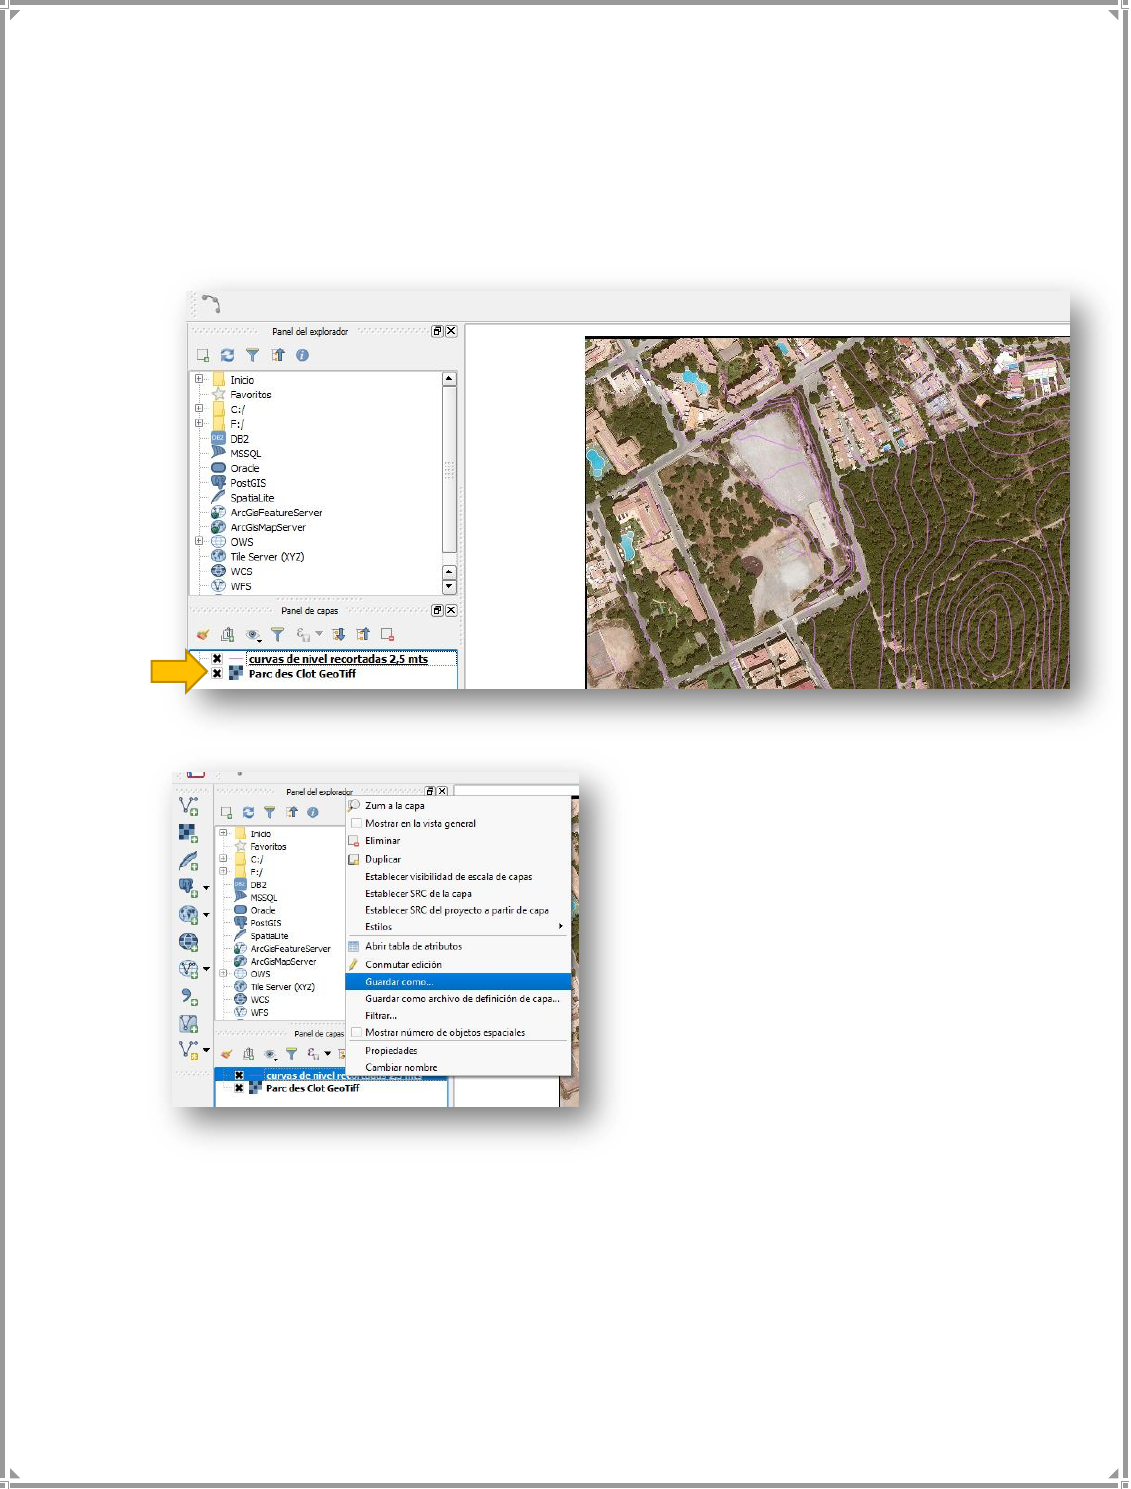Click Expand All icon in layers panel beside aerial map
The image size is (1131, 1489).
[339, 635]
